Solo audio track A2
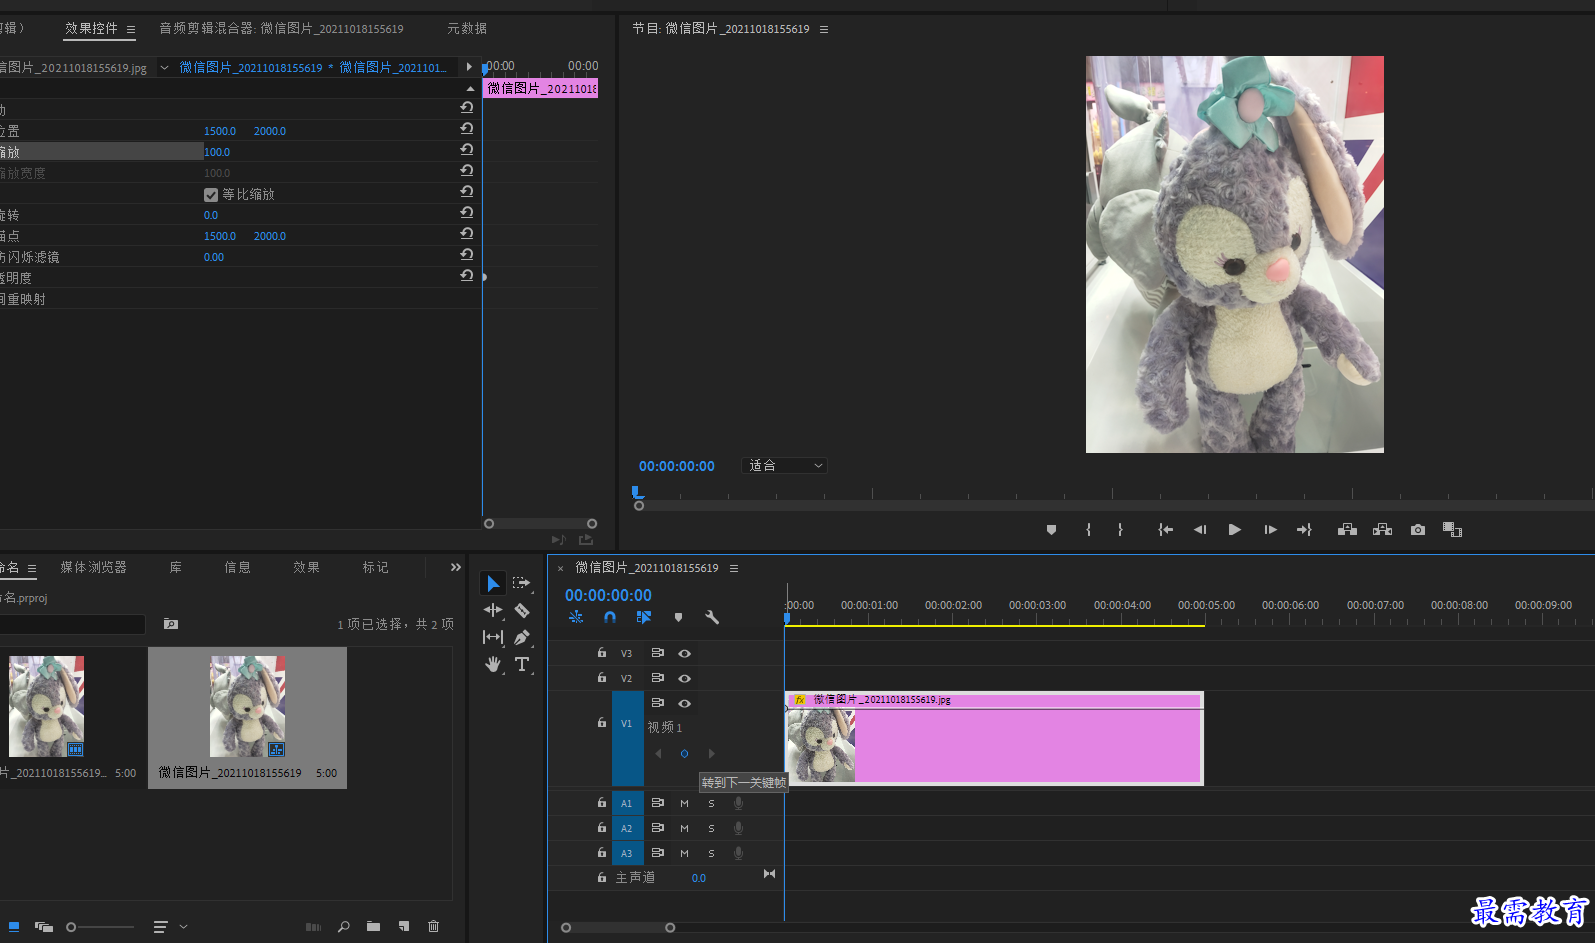Image resolution: width=1595 pixels, height=943 pixels. [x=712, y=828]
